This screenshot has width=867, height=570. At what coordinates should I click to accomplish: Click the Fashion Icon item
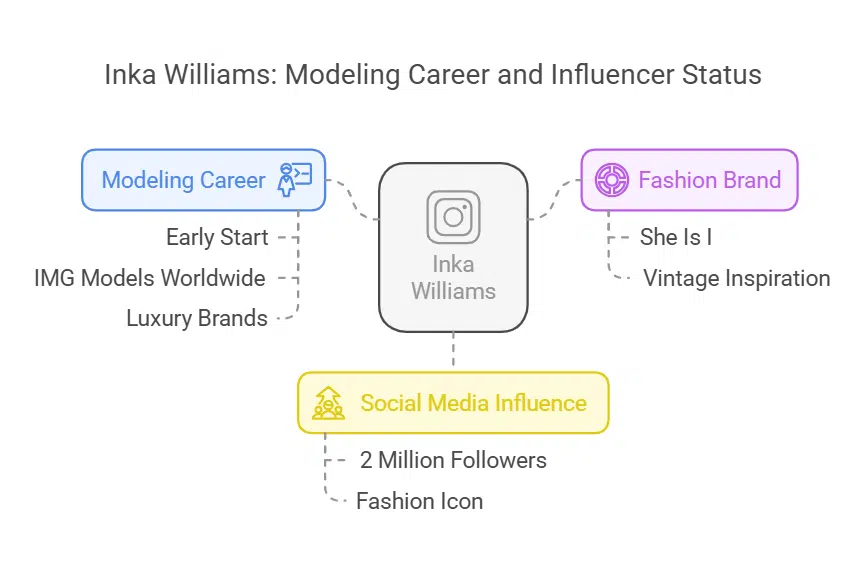point(419,501)
